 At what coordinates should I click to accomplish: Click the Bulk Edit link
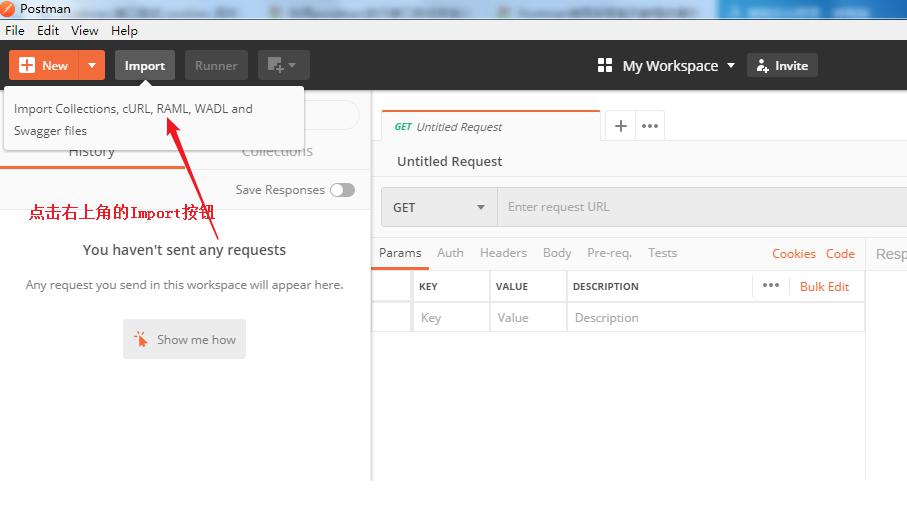tap(824, 287)
